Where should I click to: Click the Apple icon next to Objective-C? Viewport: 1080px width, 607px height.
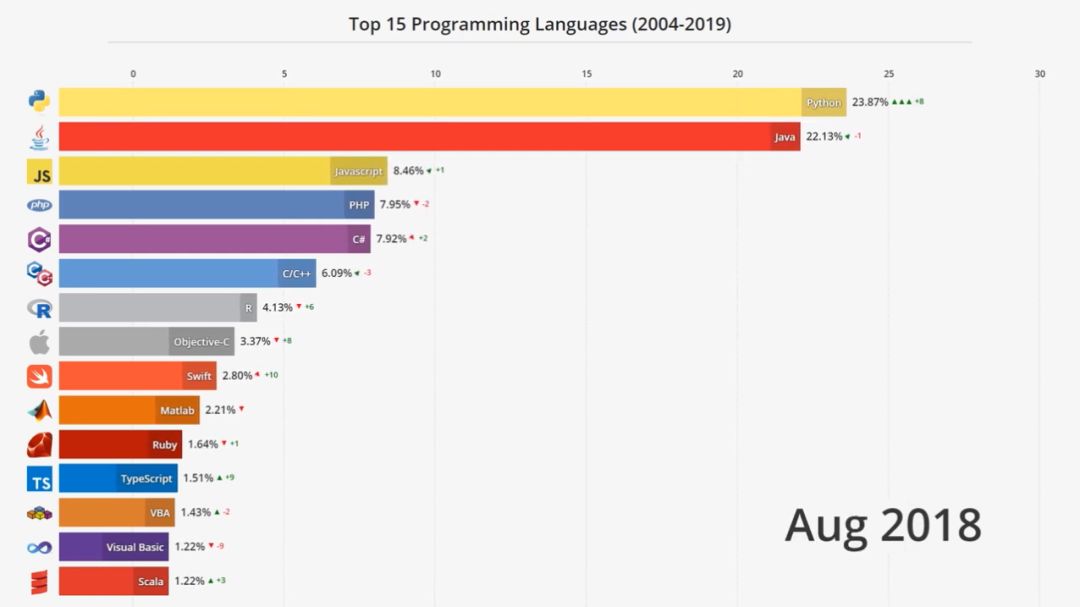point(38,341)
